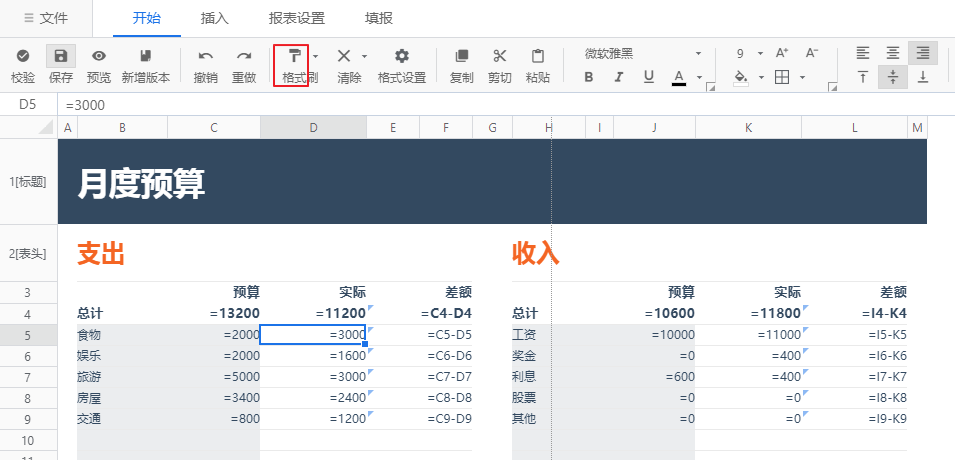955x460 pixels.
Task: Select row 1[标题] header
Action: [x=29, y=181]
